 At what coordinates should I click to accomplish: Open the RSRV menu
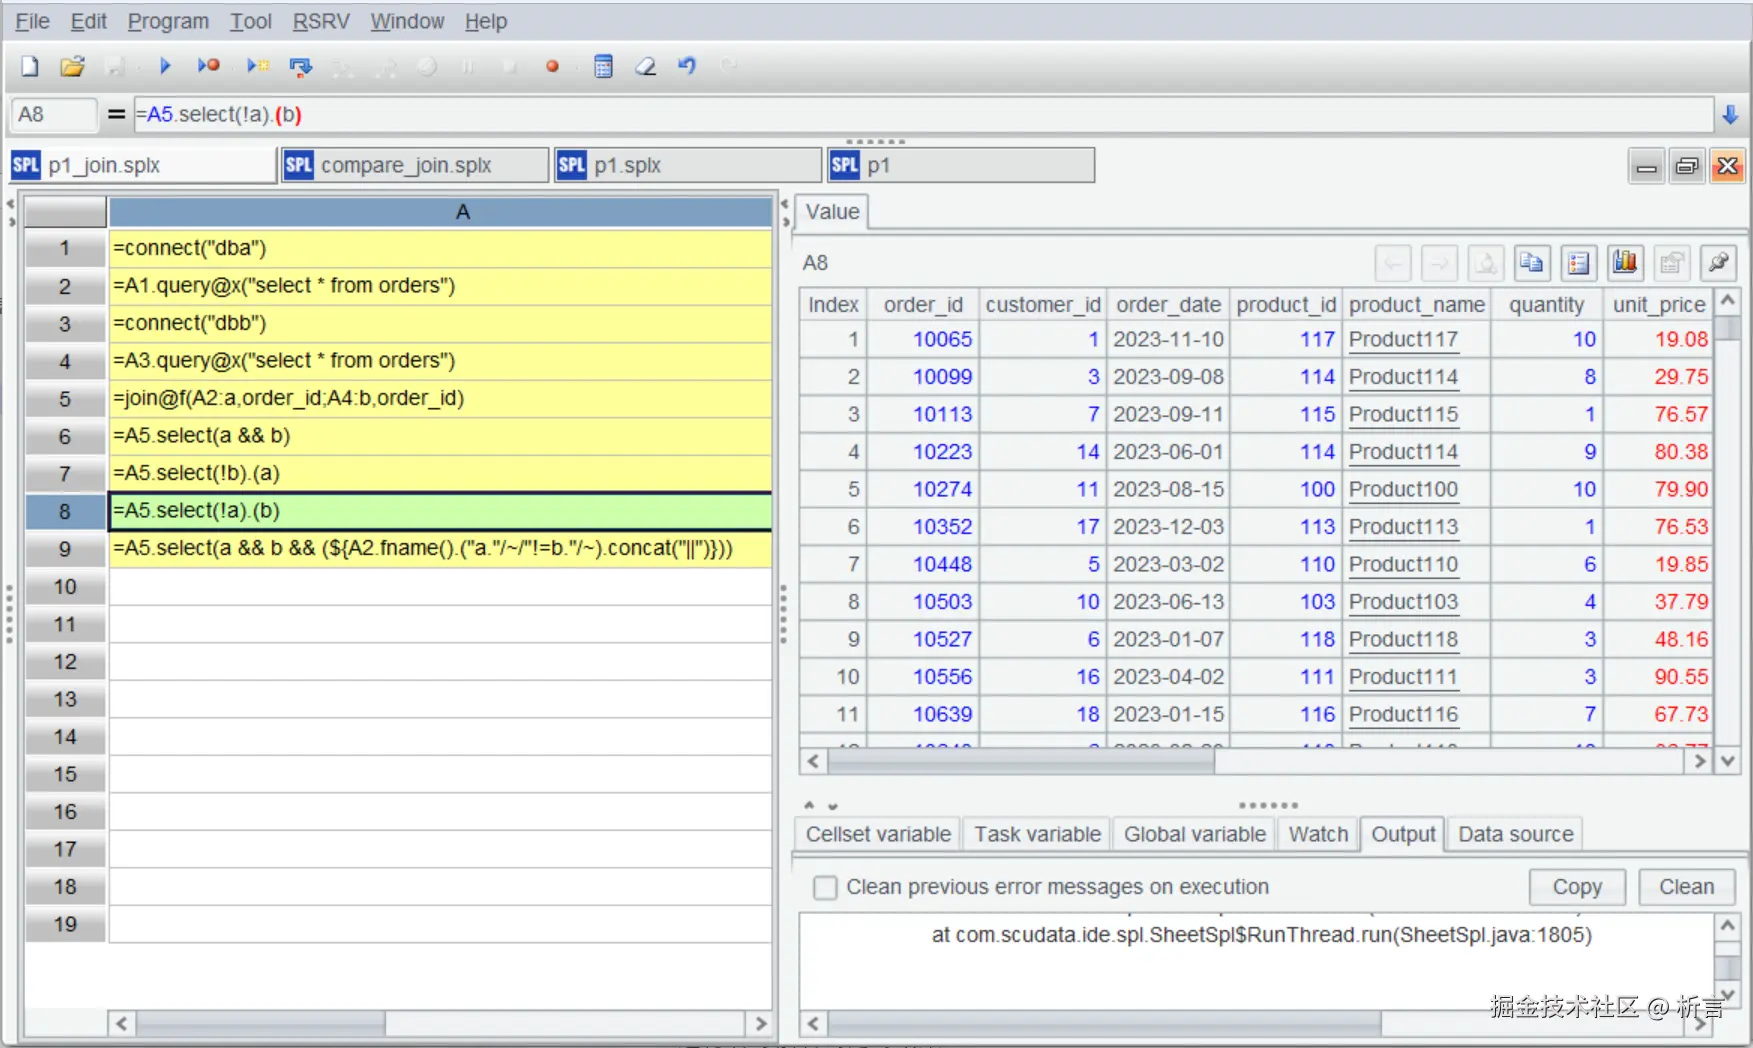(321, 21)
